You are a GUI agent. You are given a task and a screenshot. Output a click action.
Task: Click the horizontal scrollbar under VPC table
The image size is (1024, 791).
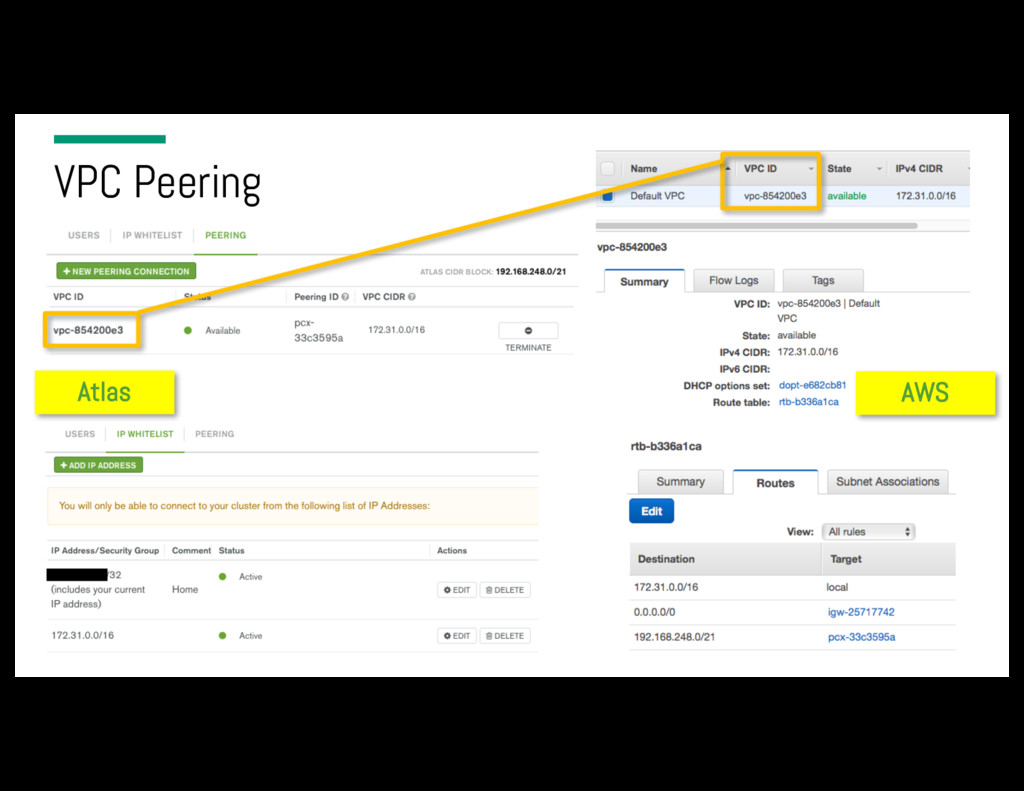(x=756, y=225)
